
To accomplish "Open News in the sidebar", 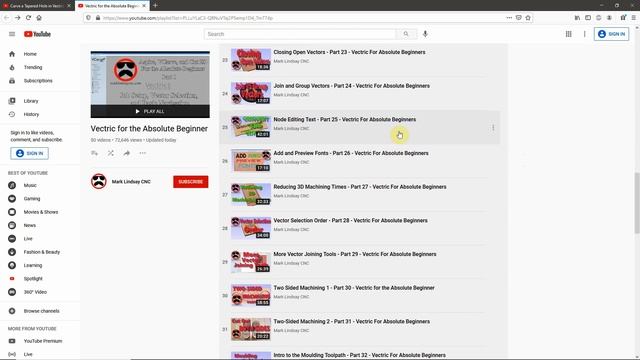I will pos(29,225).
